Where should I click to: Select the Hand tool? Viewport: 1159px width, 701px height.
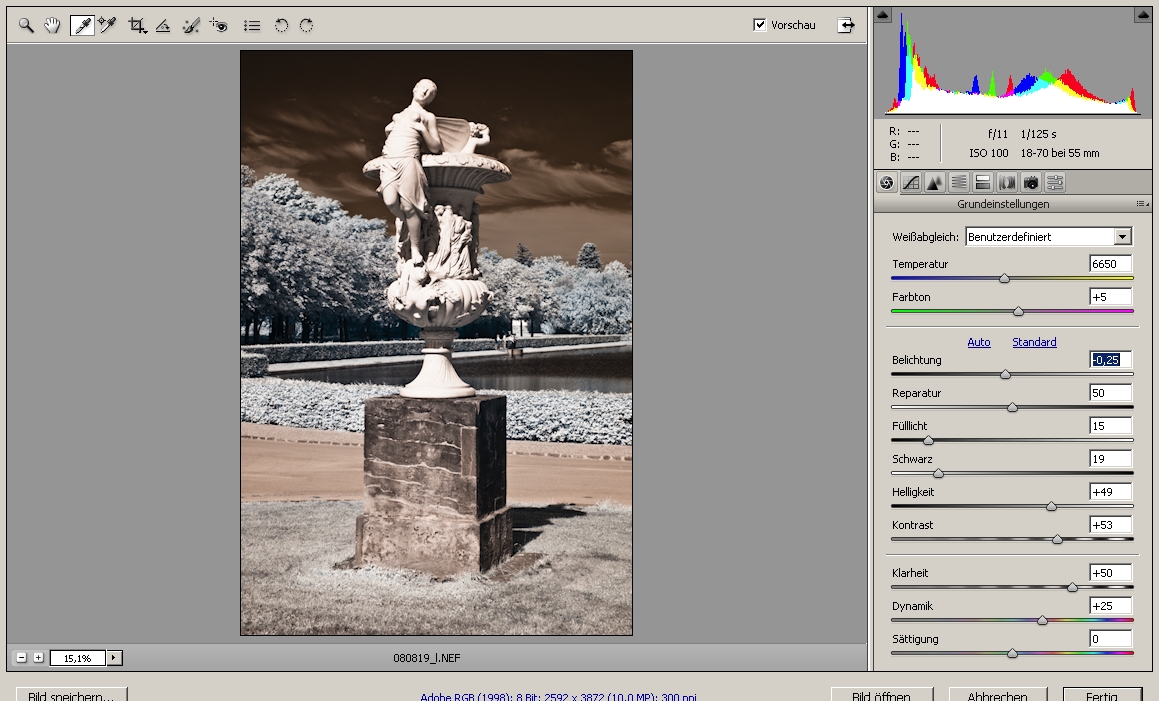coord(52,25)
